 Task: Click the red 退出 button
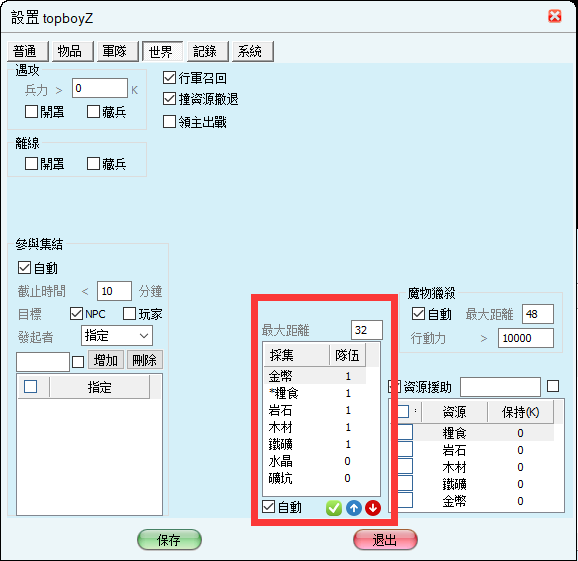click(385, 540)
